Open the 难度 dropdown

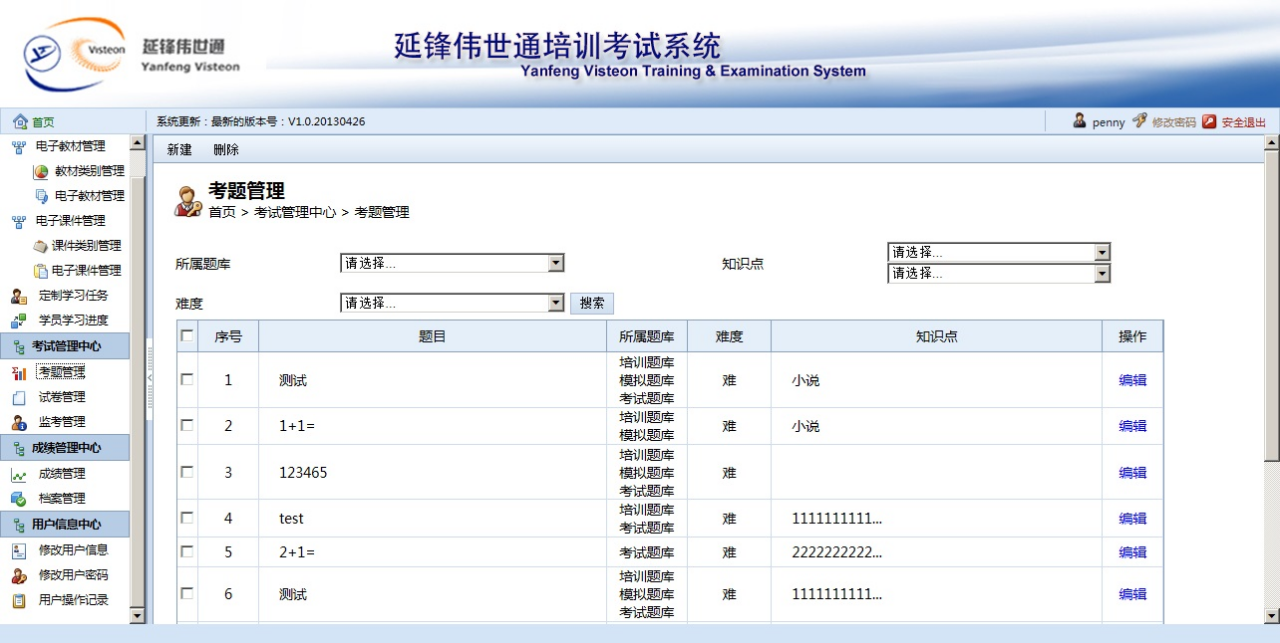453,303
